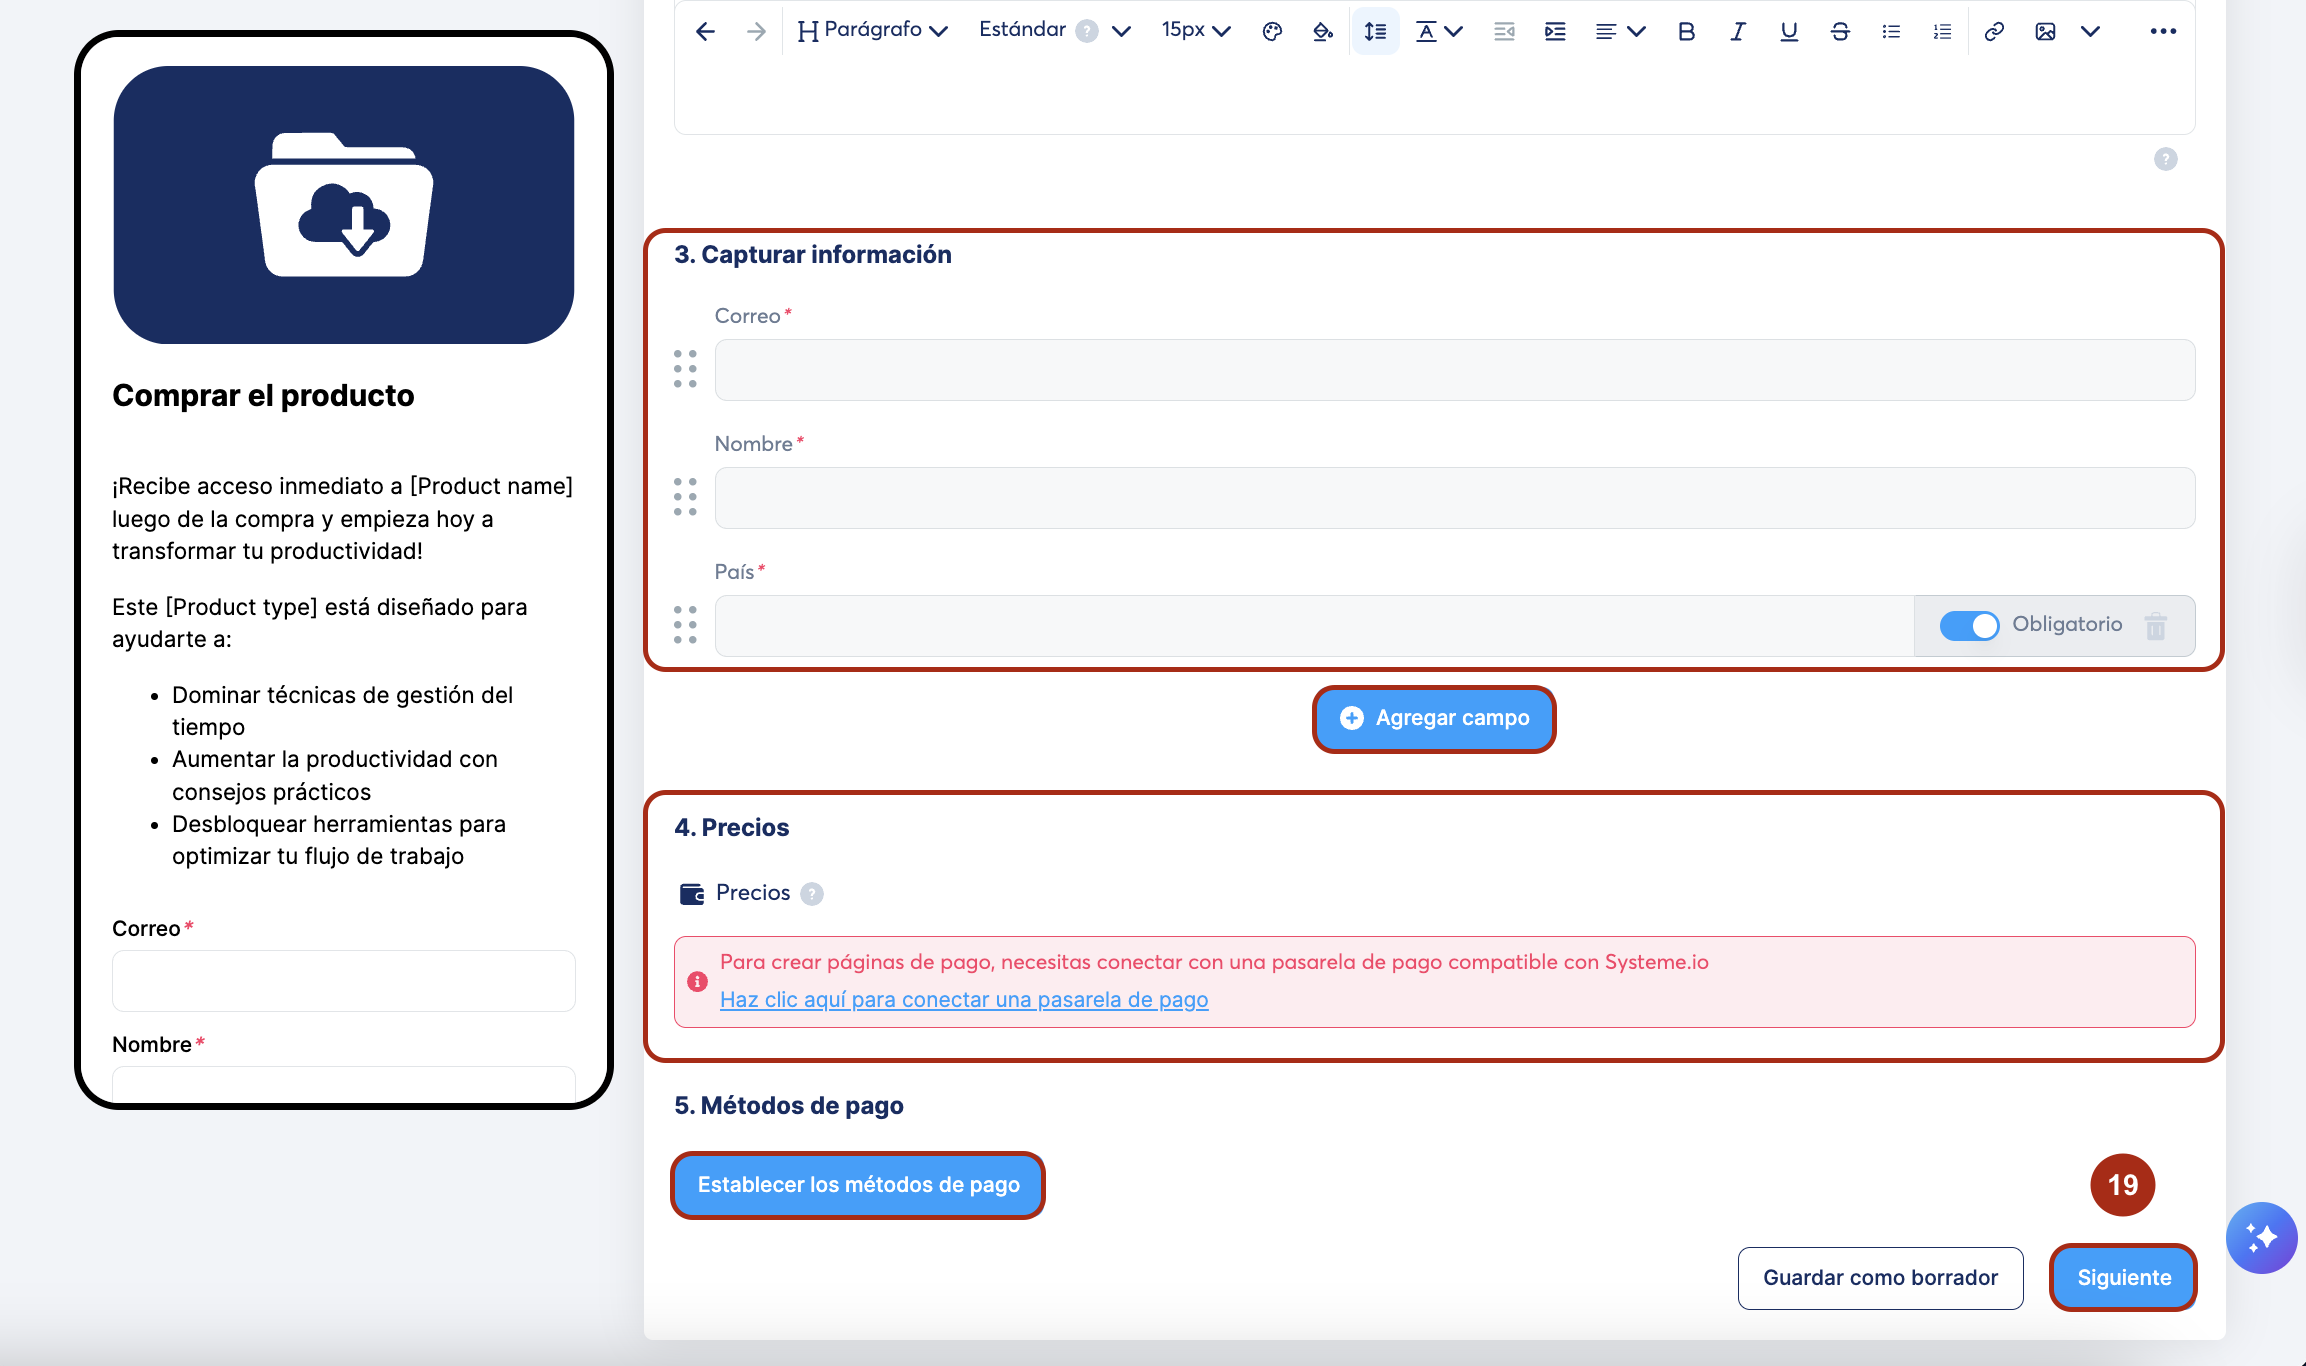
Task: Open more toolbar options (three dots)
Action: tap(2162, 32)
